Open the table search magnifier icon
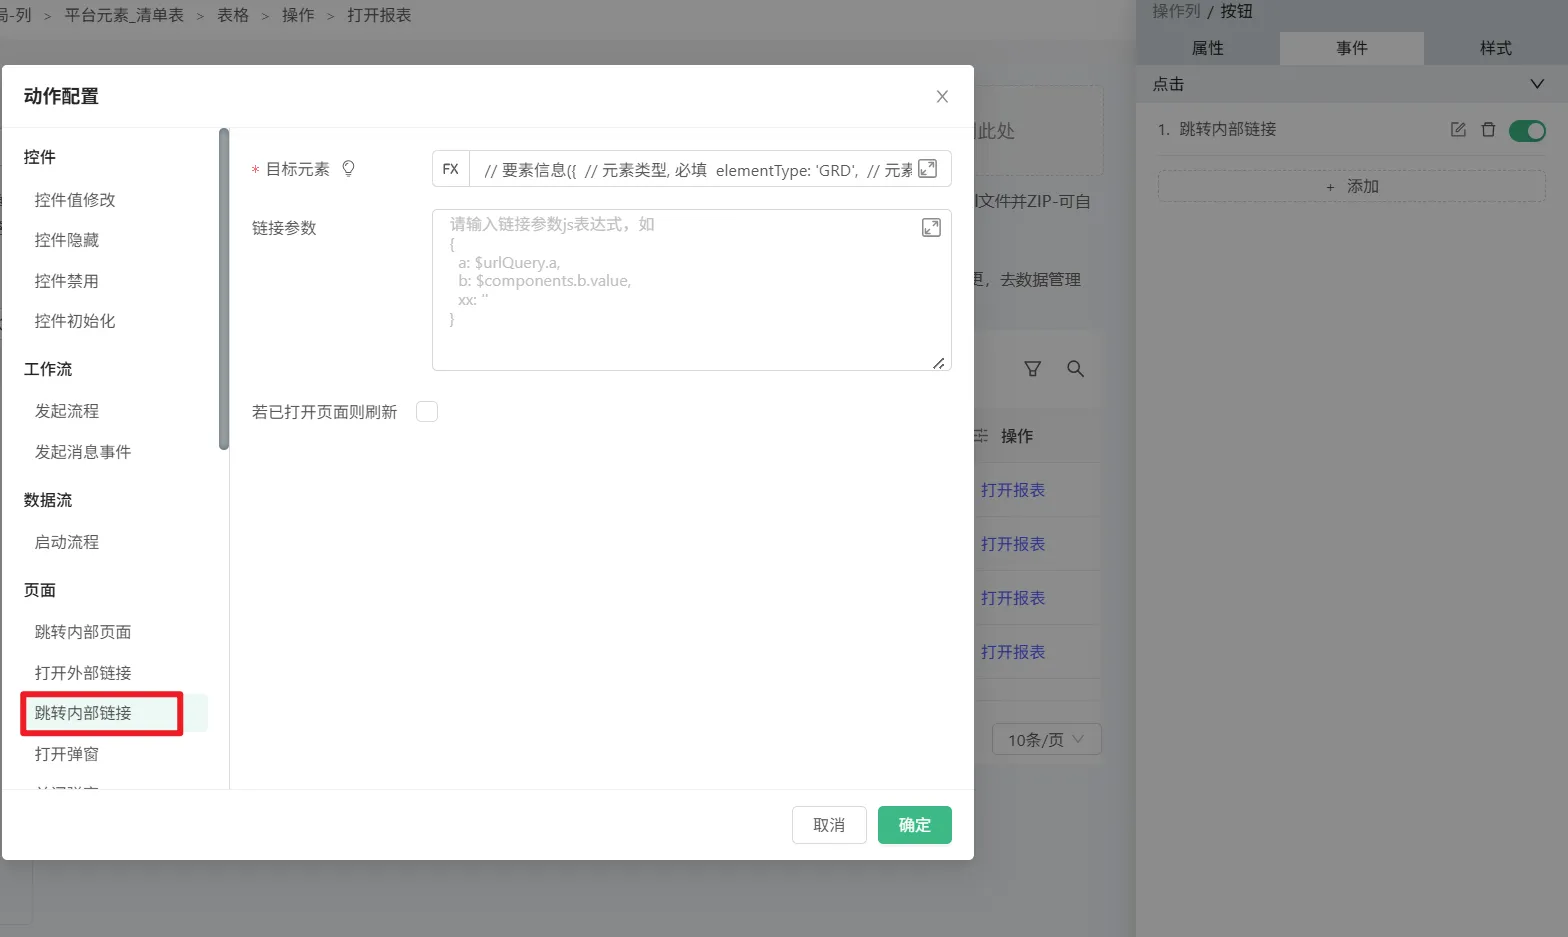Image resolution: width=1568 pixels, height=937 pixels. coord(1076,369)
